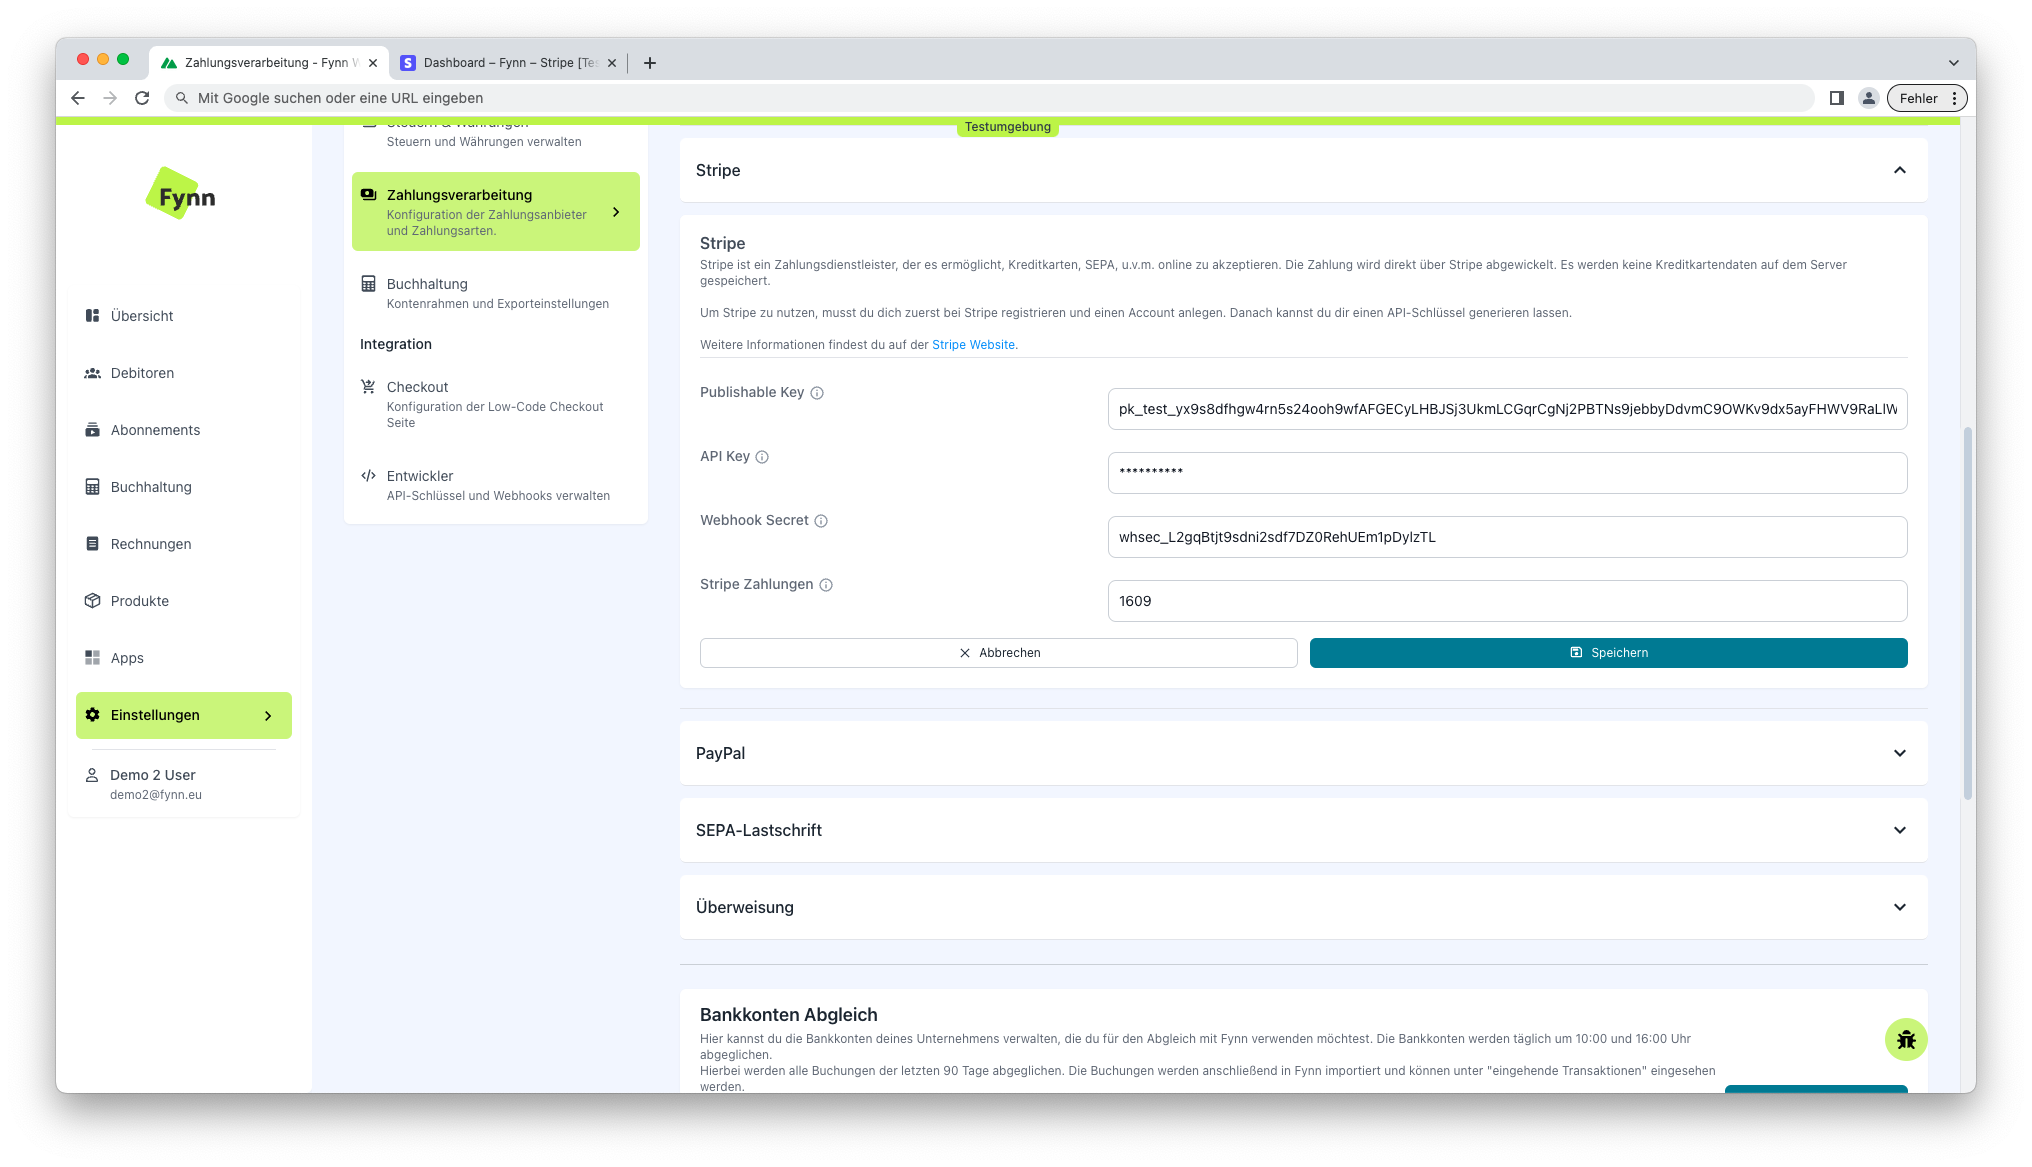Select the Zahlungsverarbeitung – Fynn browser tab
The image size is (2032, 1167).
(x=268, y=63)
